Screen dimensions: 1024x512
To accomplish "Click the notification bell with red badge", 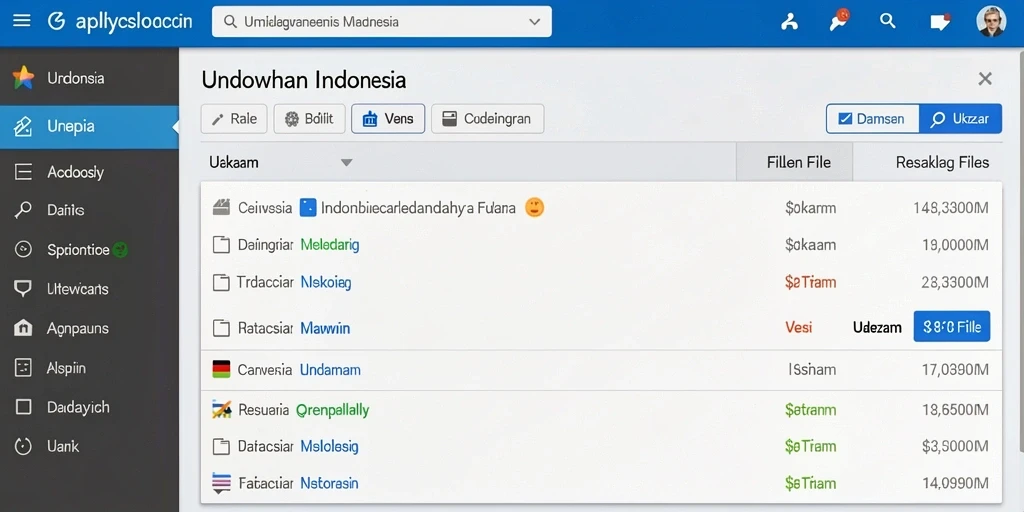I will coord(839,20).
